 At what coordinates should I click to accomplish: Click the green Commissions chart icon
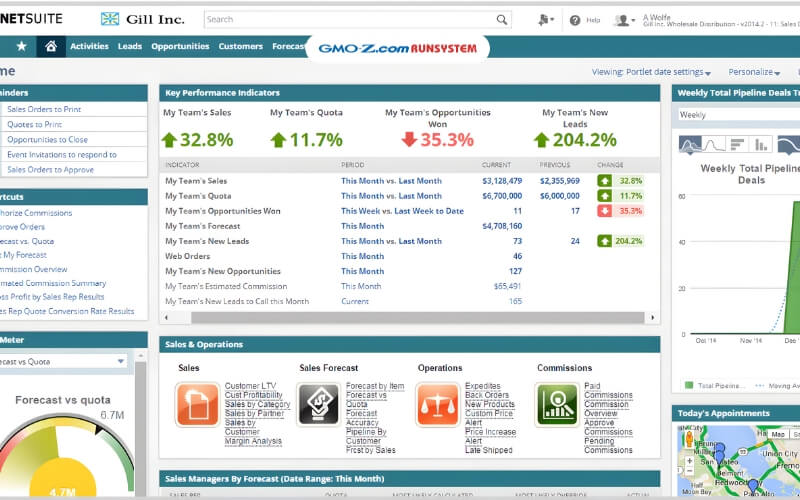pos(557,405)
